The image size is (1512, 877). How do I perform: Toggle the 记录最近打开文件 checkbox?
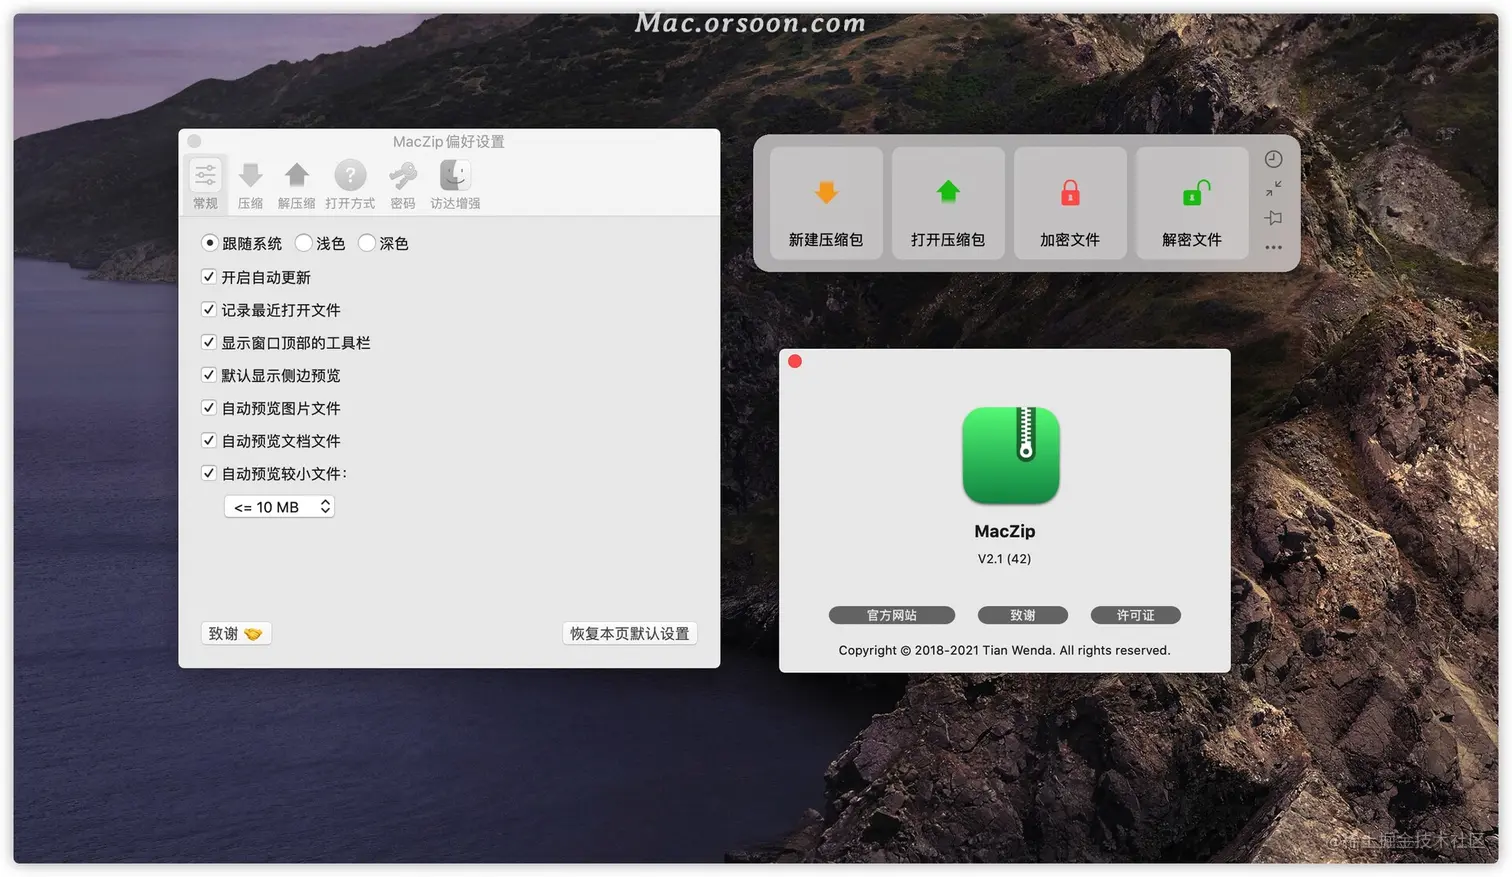tap(209, 310)
